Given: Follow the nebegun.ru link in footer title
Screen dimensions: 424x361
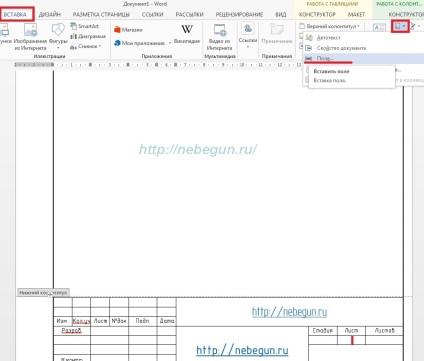Looking at the screenshot, I should [x=242, y=350].
